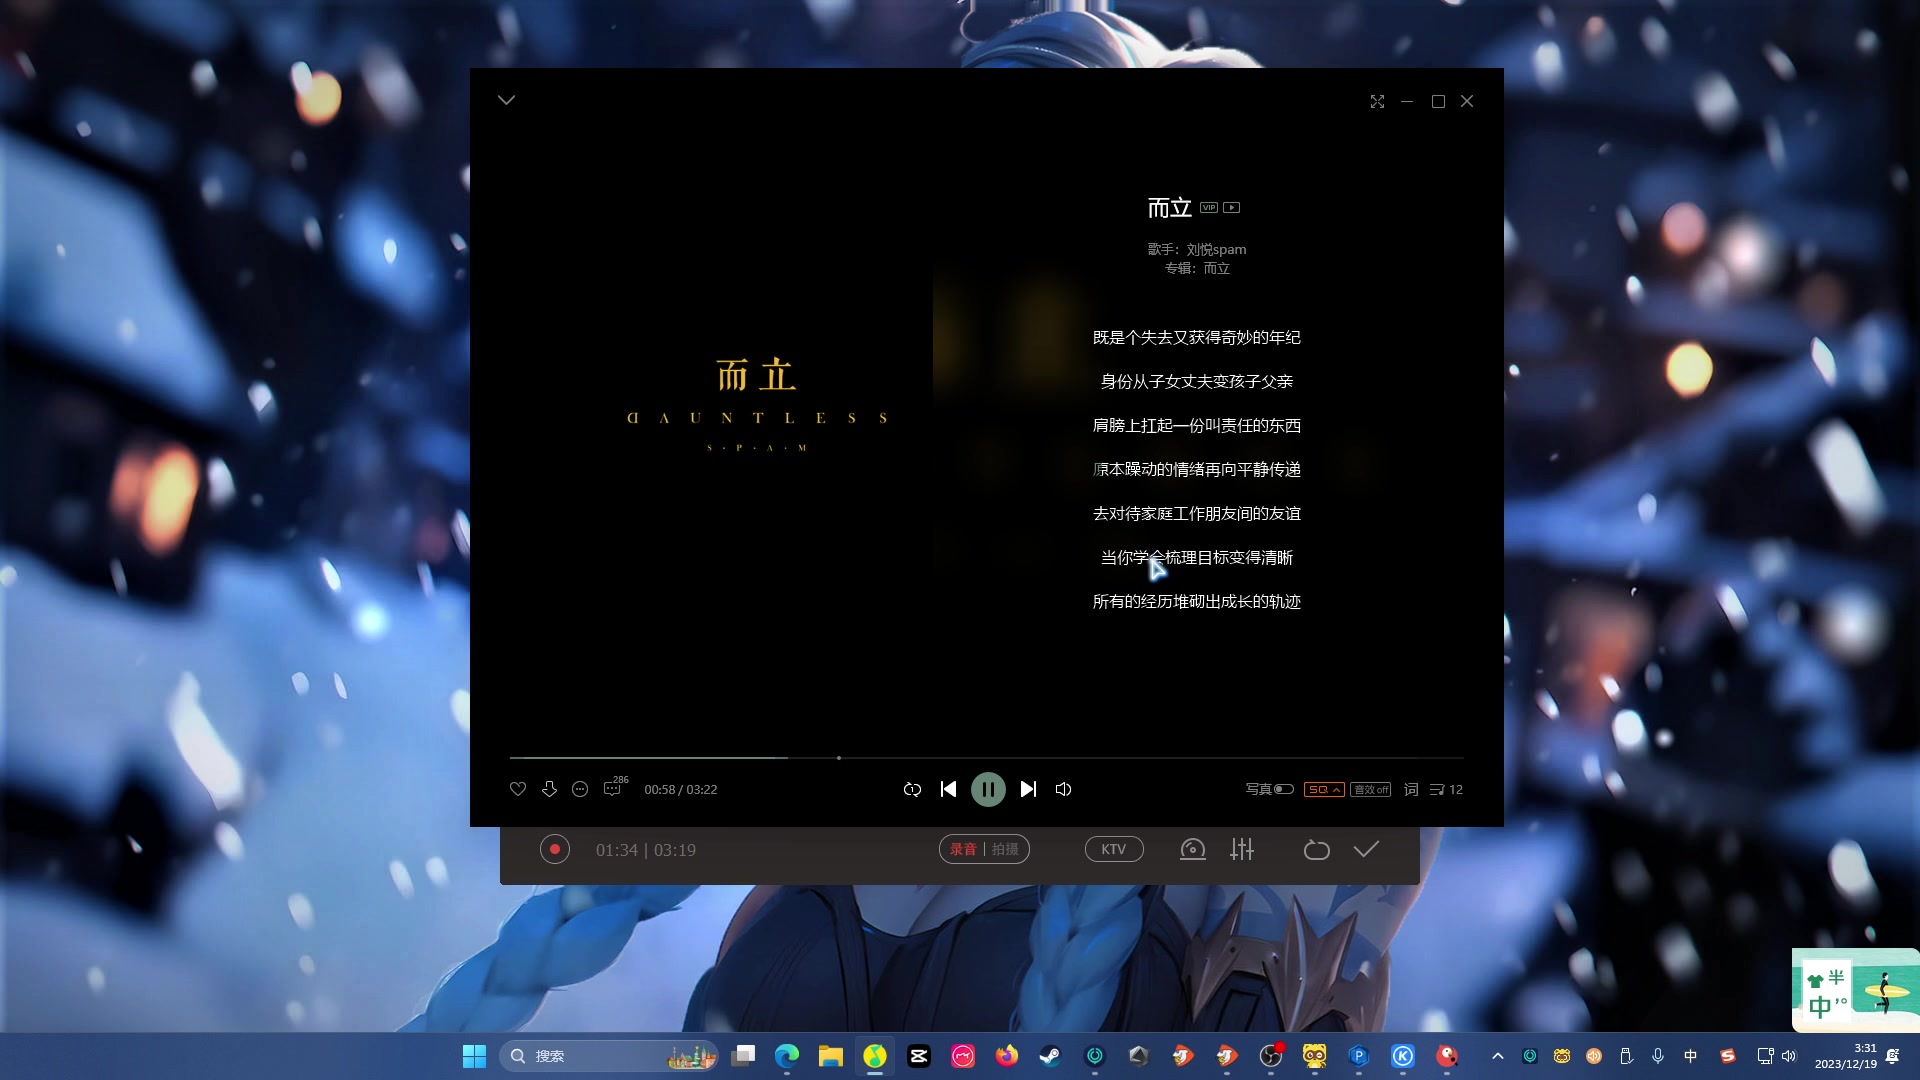Toggle the loop playback mode icon
This screenshot has height=1080, width=1920.
912,789
